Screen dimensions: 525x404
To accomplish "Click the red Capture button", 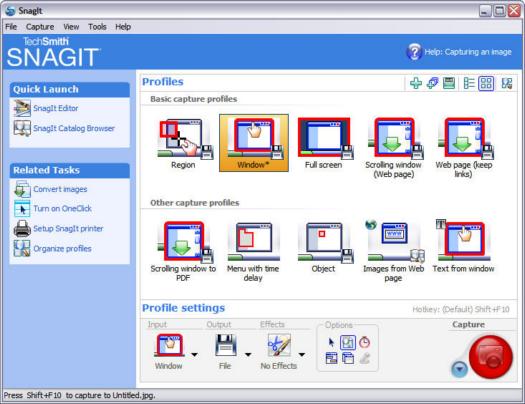I will pyautogui.click(x=490, y=357).
